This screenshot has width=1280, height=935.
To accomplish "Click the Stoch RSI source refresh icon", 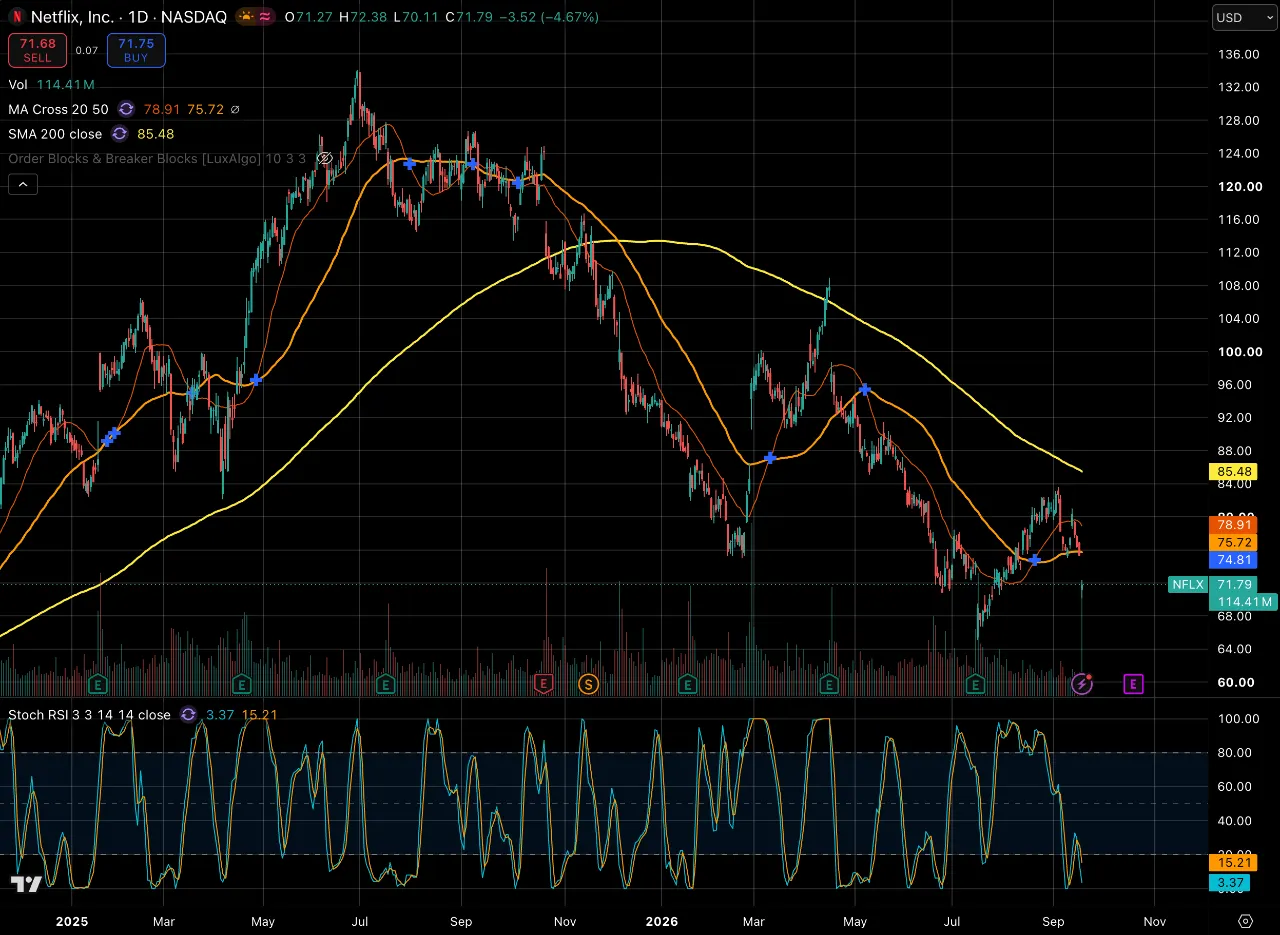I will pyautogui.click(x=188, y=714).
